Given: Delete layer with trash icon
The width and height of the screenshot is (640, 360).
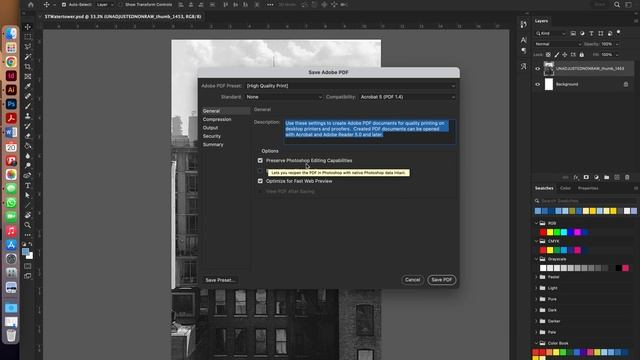Looking at the screenshot, I should [x=627, y=177].
